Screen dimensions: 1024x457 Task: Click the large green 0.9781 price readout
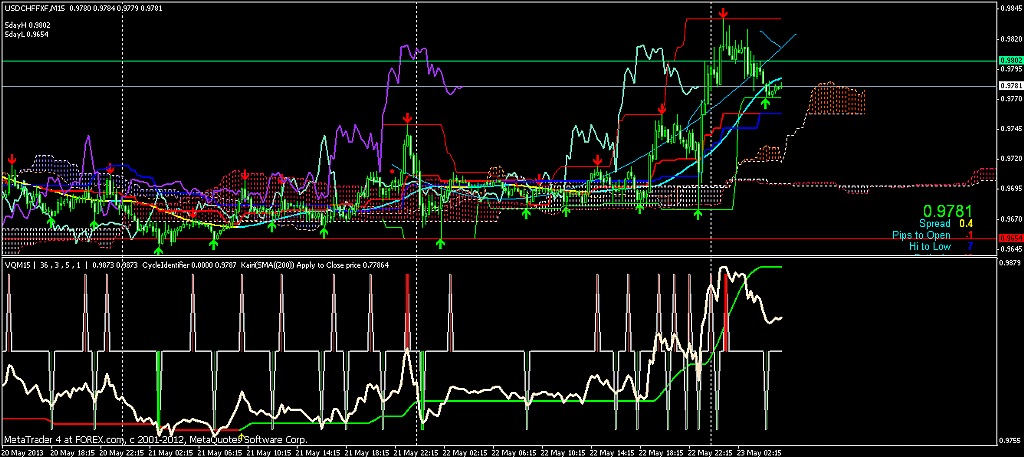(x=948, y=211)
